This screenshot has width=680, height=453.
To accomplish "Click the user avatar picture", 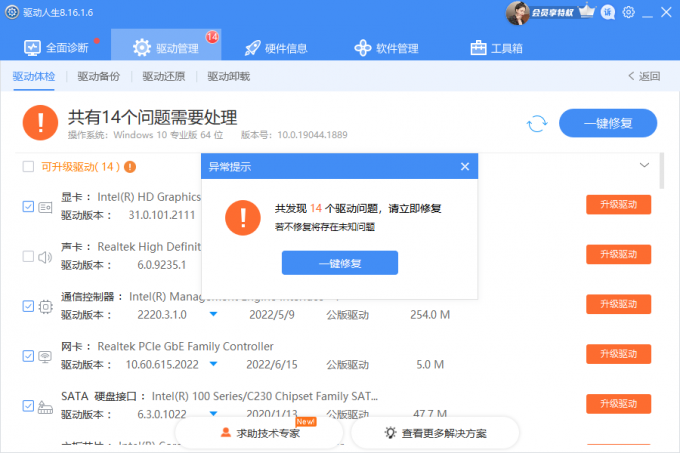I will point(517,13).
